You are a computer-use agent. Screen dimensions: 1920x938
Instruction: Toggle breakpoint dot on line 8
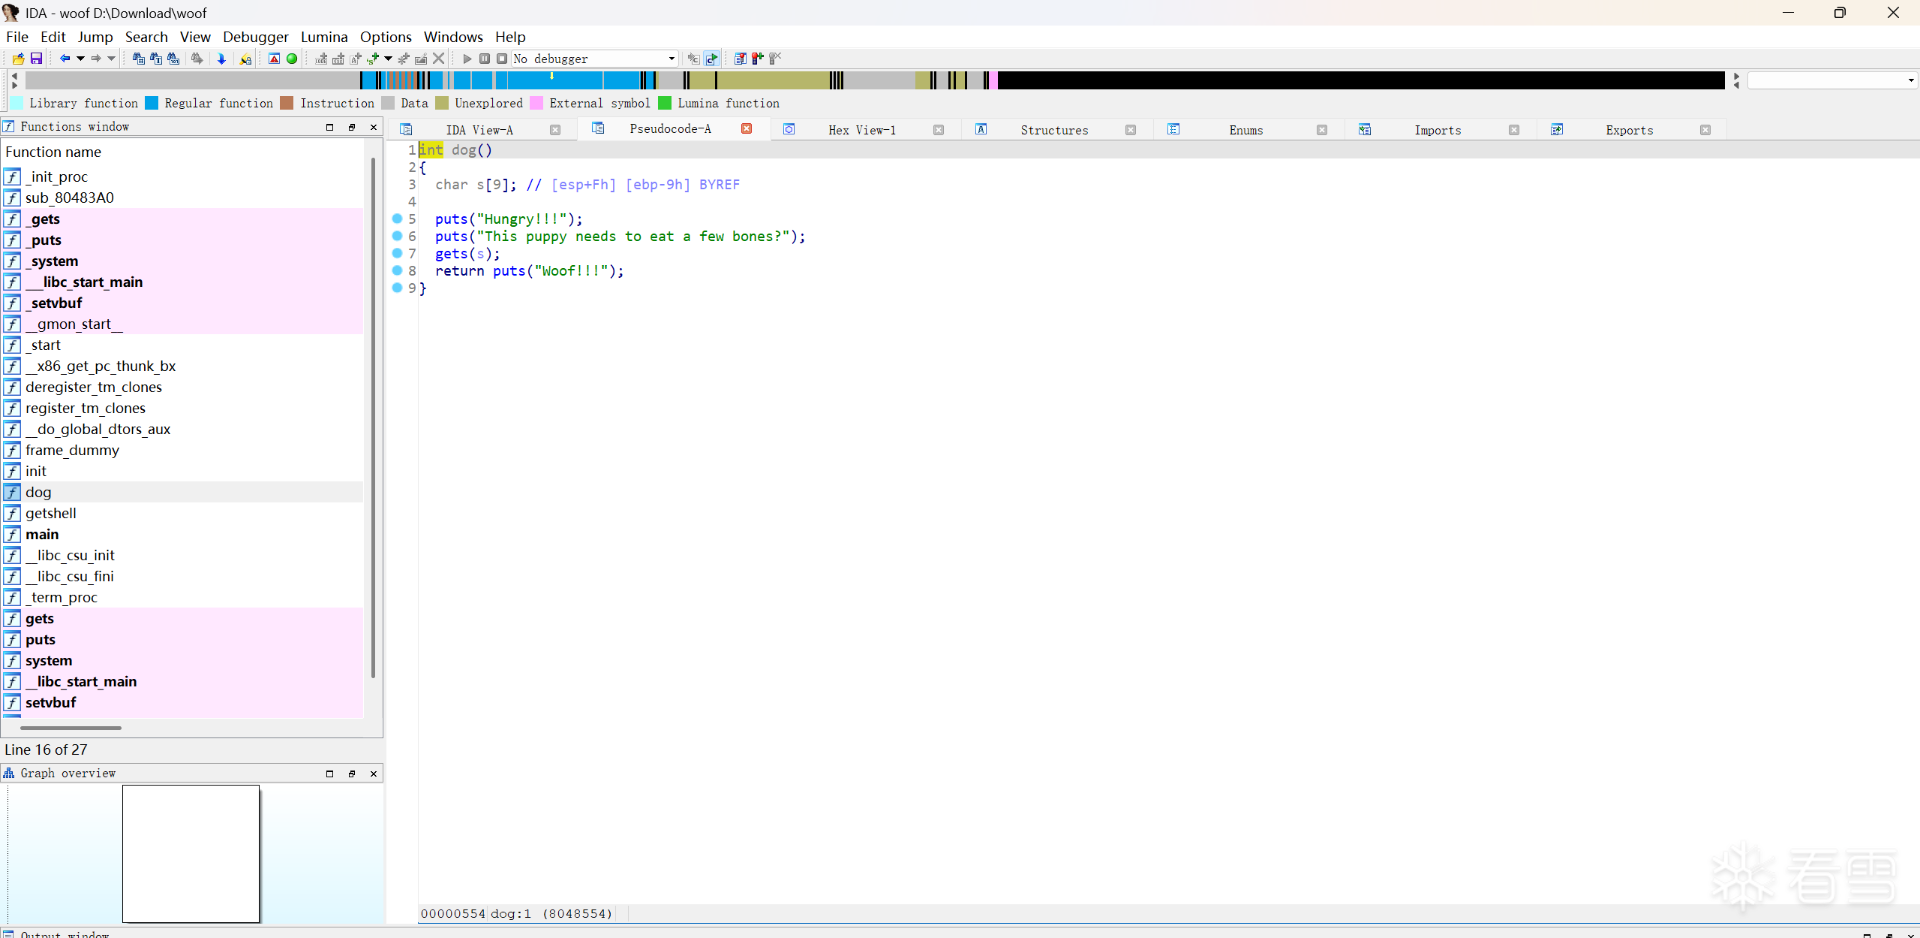tap(397, 270)
